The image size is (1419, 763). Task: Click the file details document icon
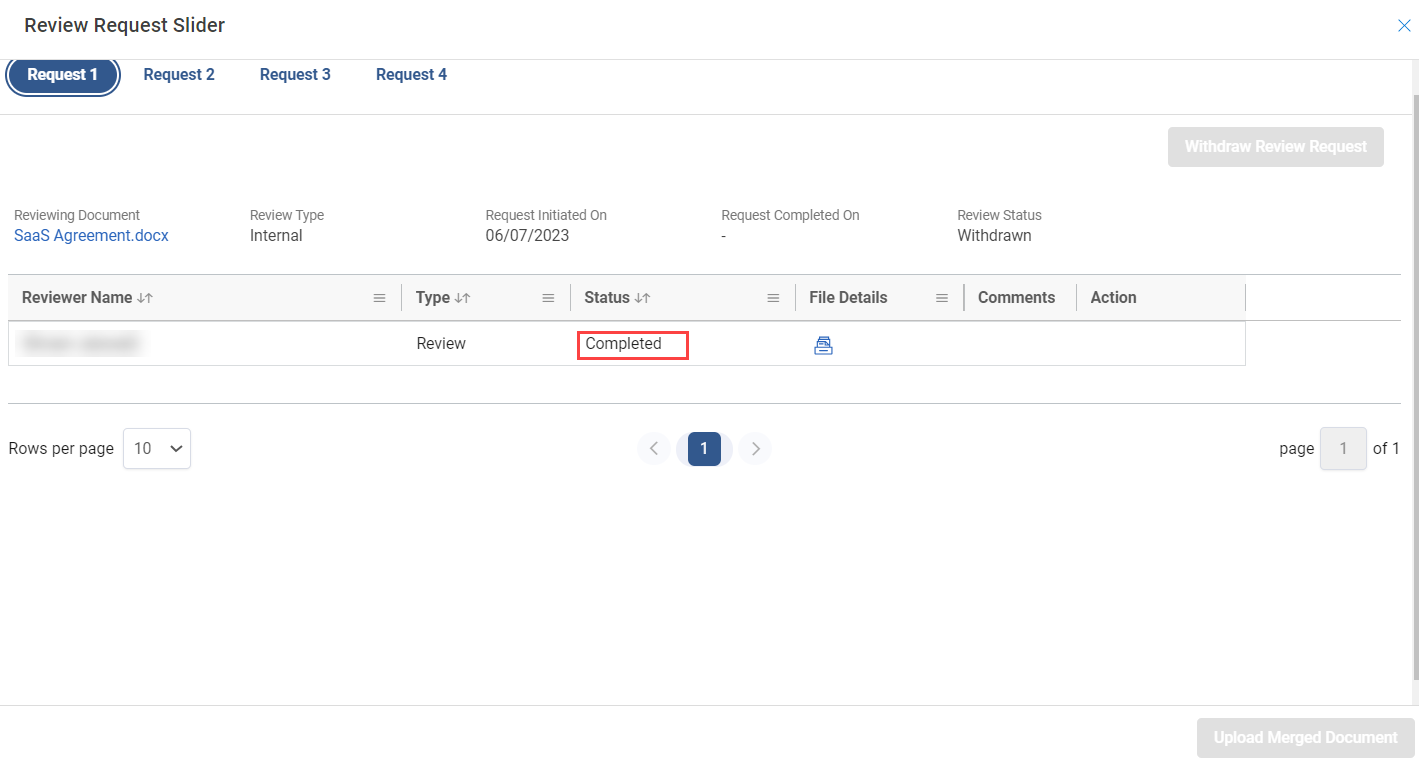823,346
